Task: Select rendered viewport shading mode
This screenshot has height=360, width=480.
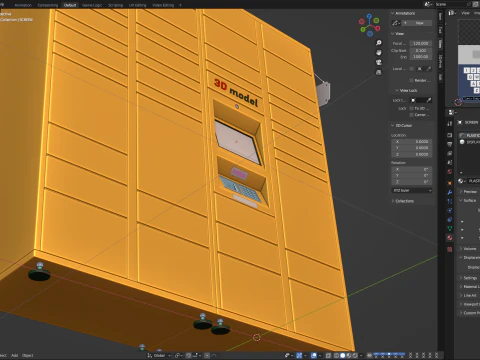Action: coord(355,355)
